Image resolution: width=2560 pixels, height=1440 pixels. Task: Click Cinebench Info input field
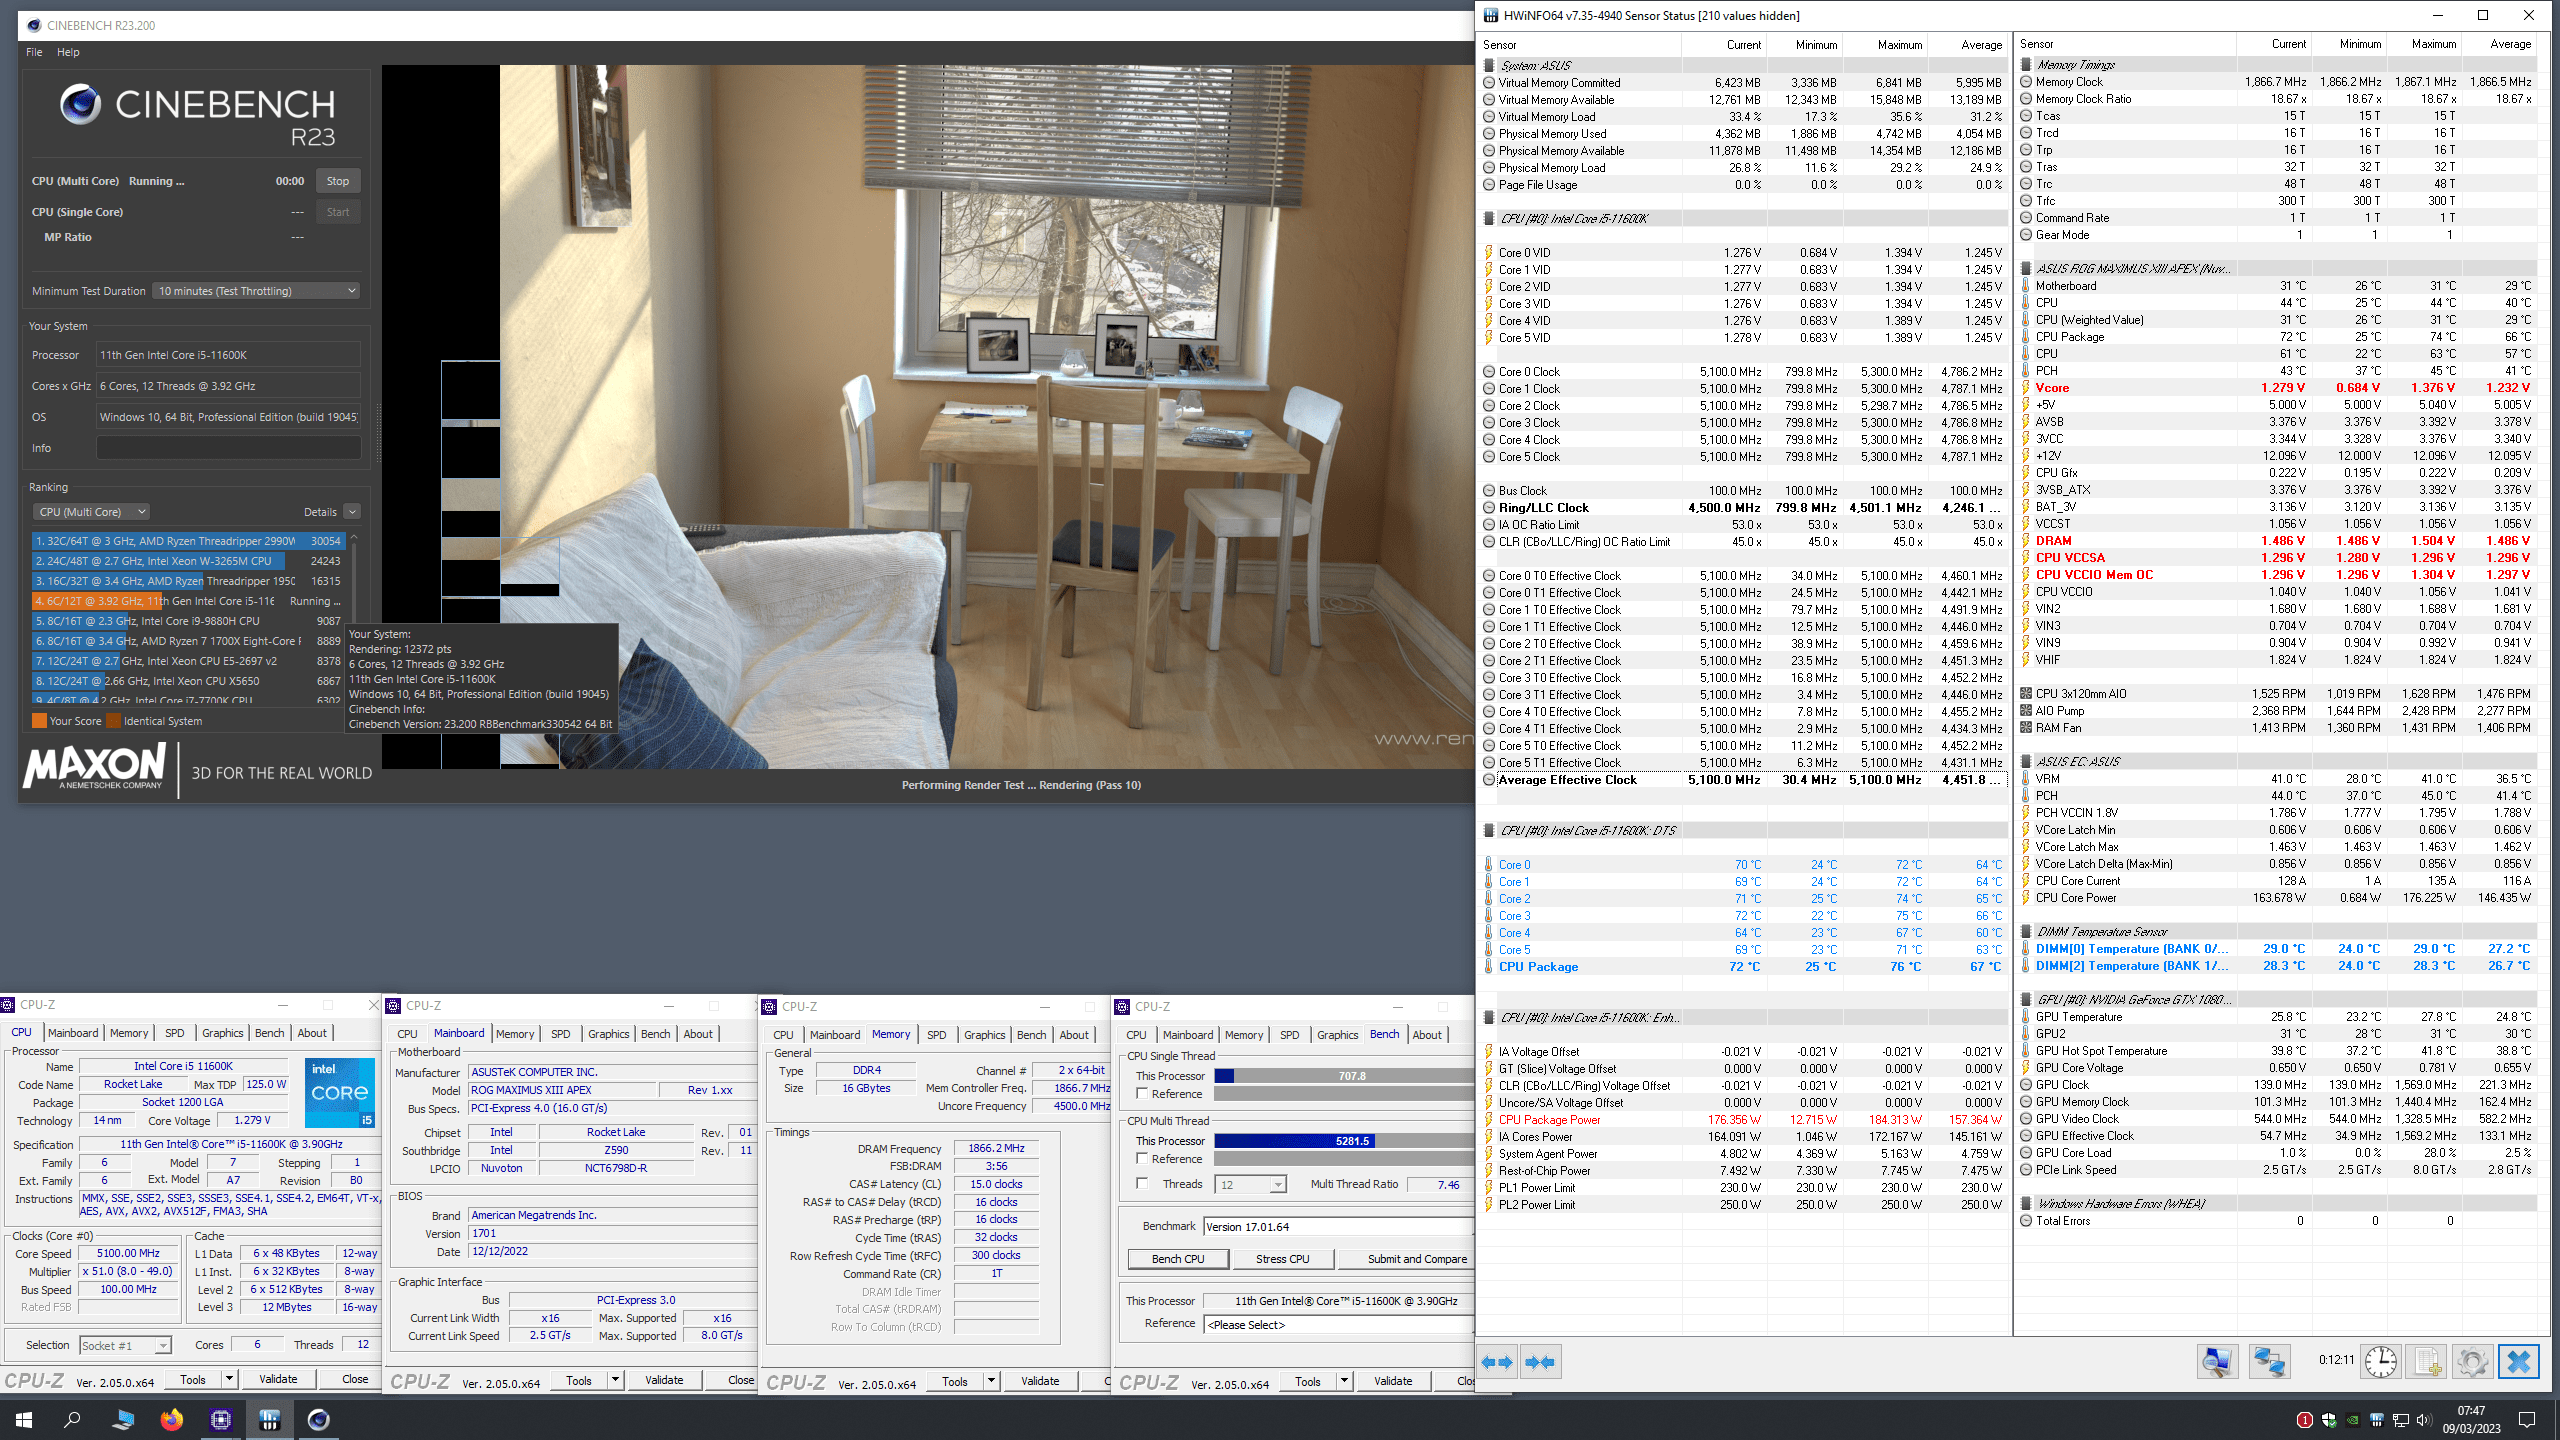click(228, 448)
